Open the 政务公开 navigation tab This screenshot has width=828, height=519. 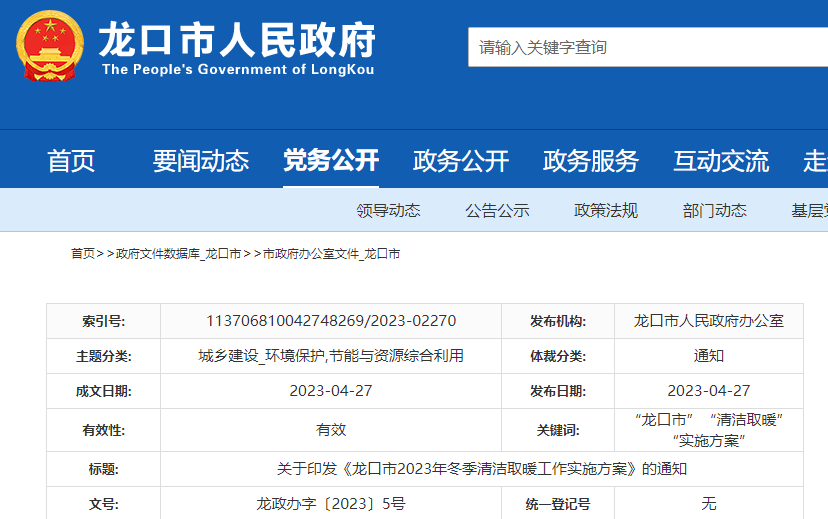coord(461,160)
